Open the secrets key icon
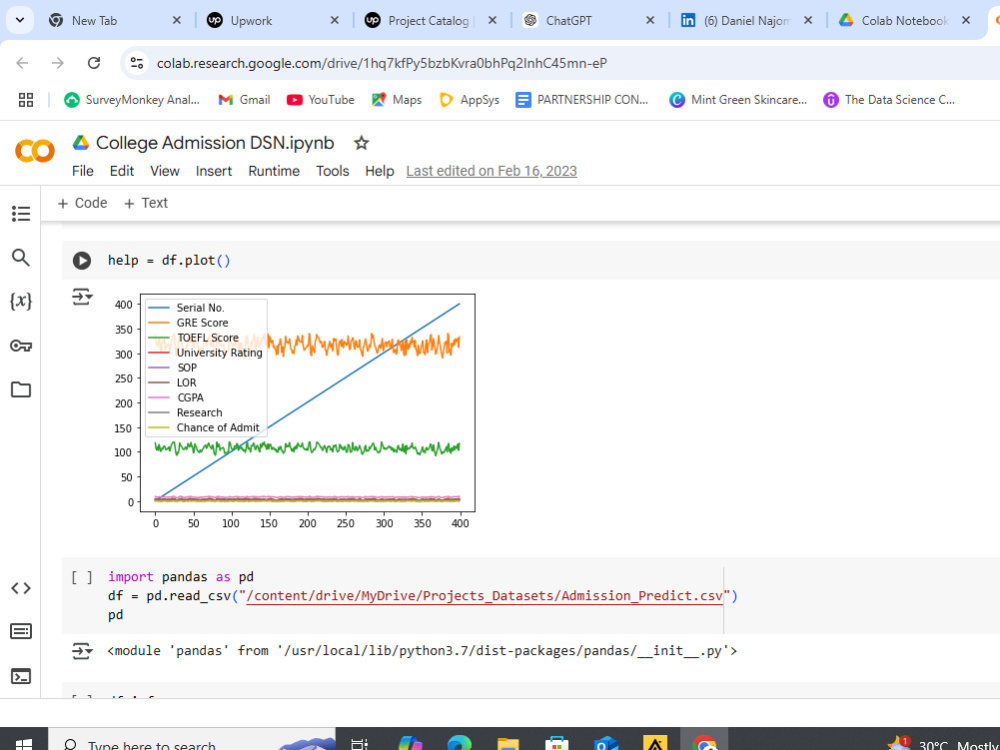1000x750 pixels. 21,346
